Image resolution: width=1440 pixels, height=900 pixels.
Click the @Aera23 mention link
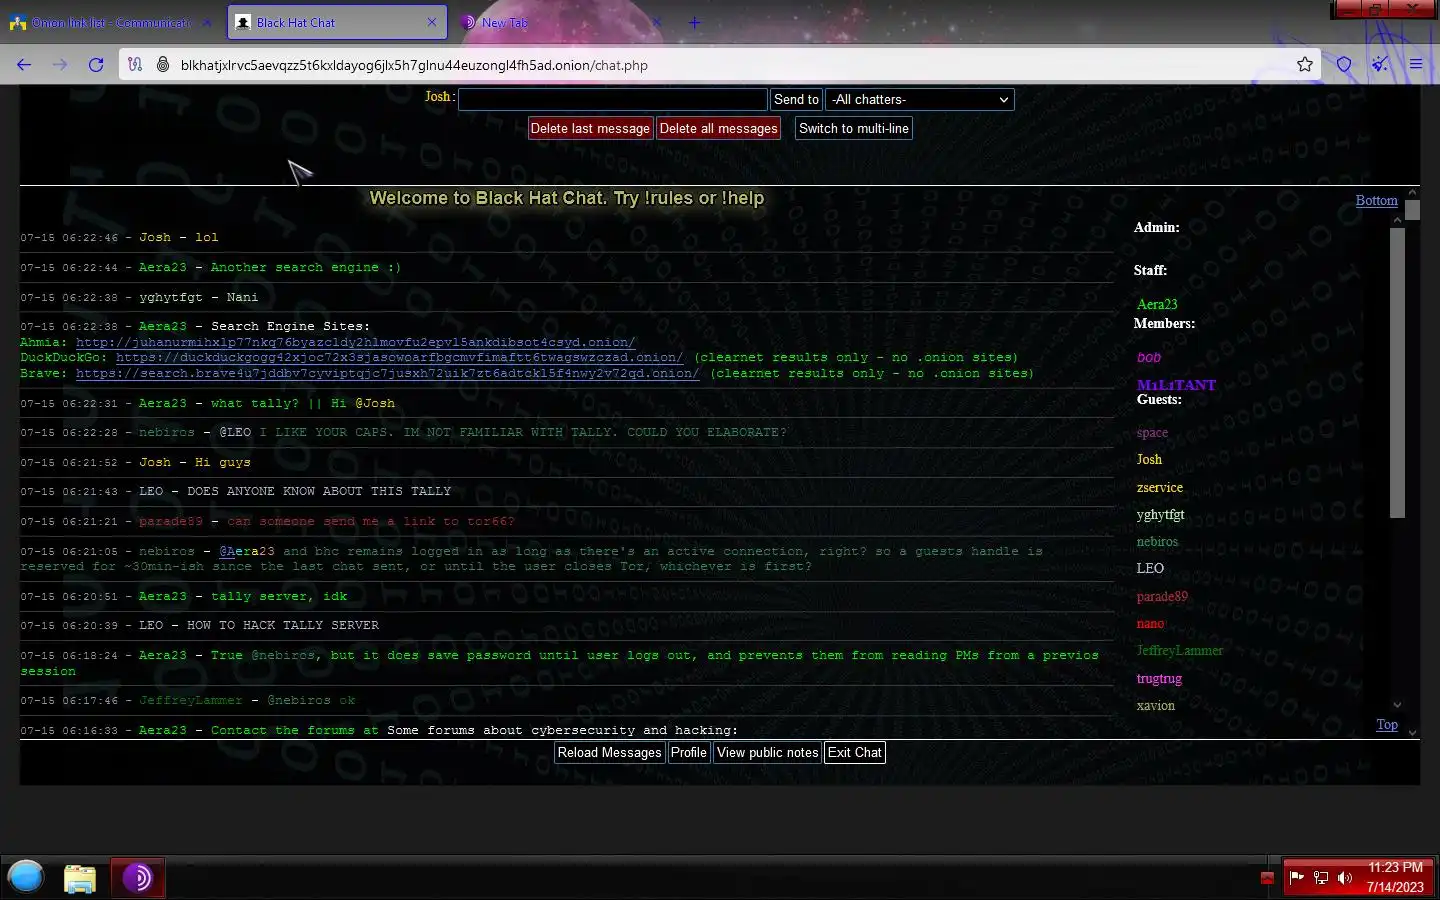pyautogui.click(x=246, y=551)
